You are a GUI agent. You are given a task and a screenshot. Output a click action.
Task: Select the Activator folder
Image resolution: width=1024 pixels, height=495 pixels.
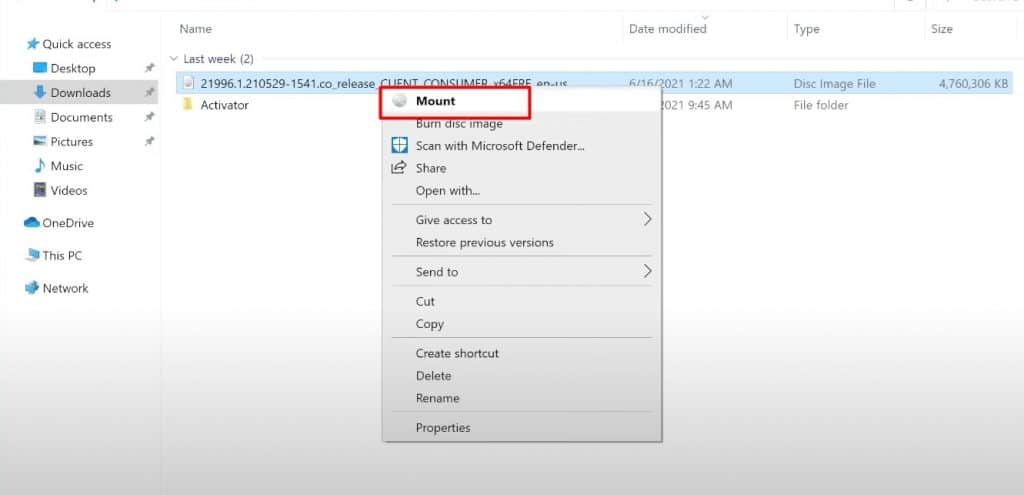225,104
